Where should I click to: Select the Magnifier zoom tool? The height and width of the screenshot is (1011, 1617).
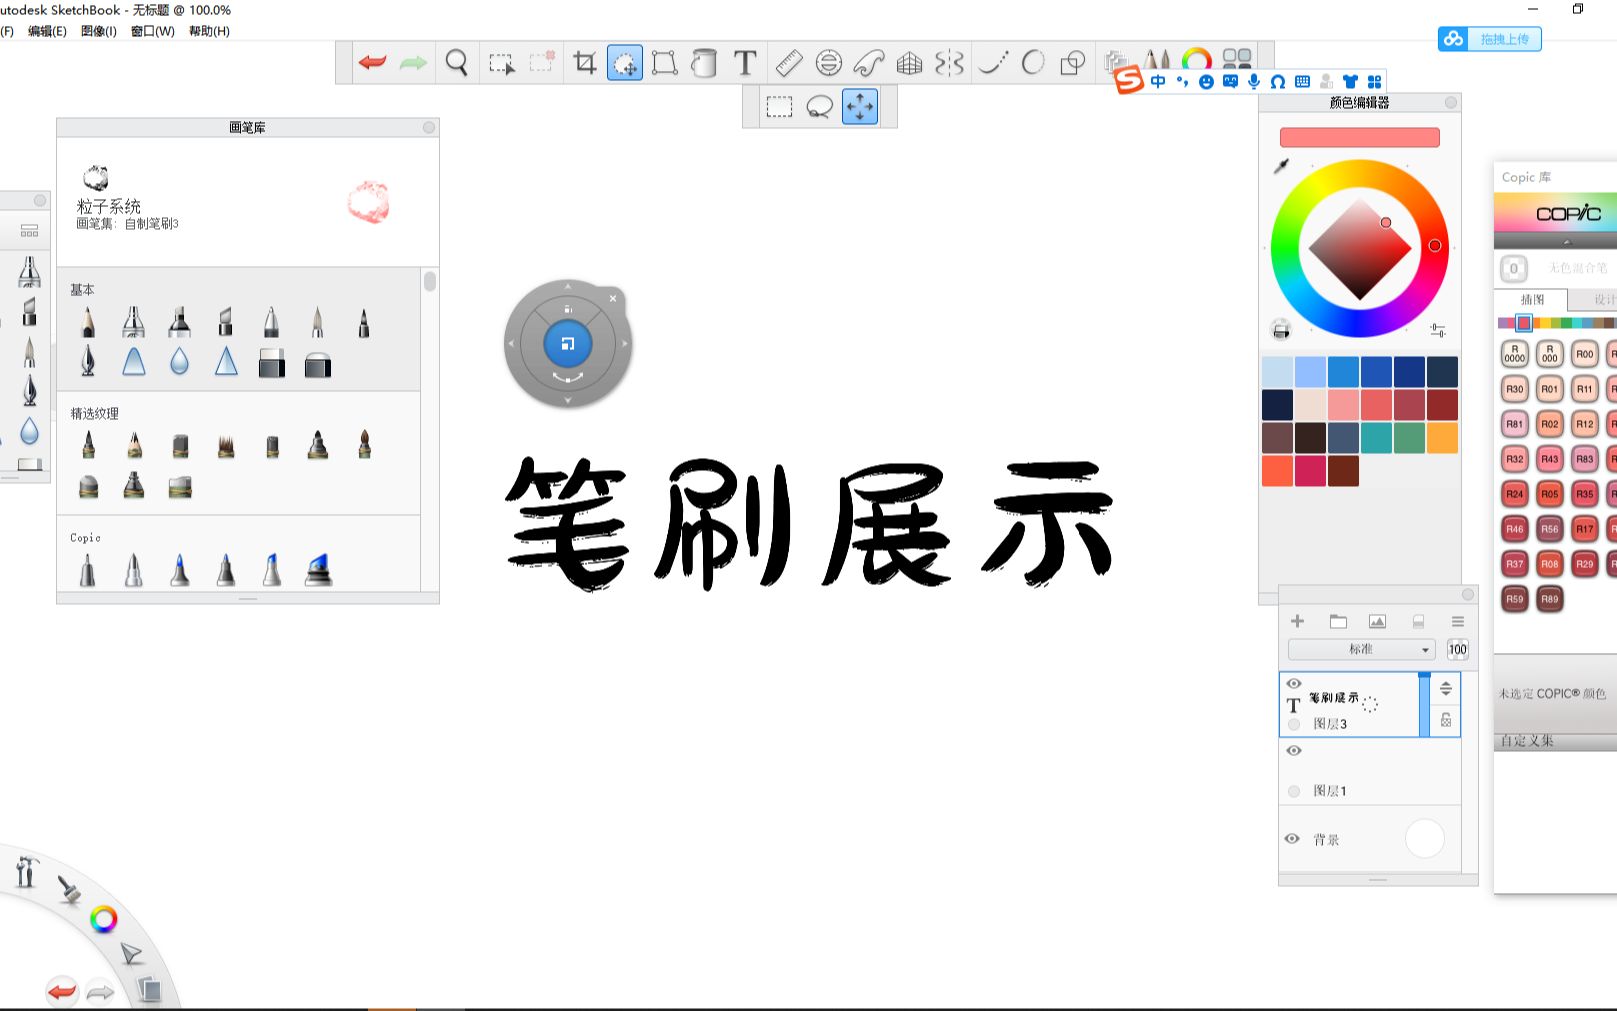coord(457,62)
